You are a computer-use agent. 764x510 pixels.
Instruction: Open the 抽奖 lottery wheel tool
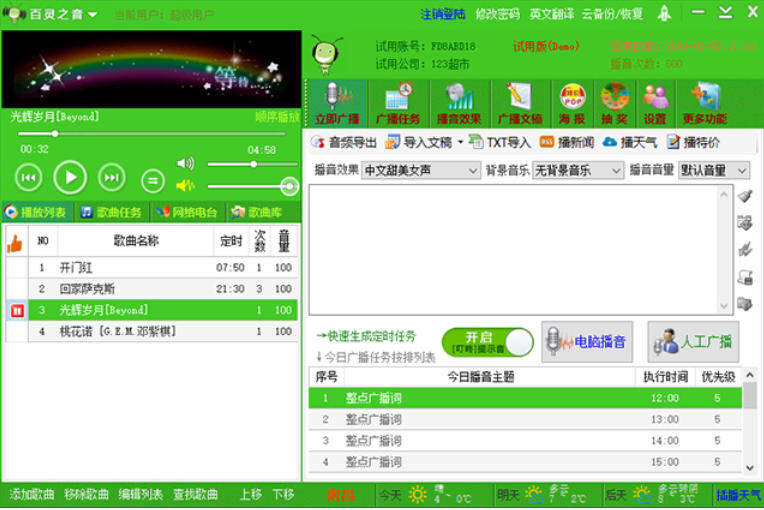tap(614, 103)
